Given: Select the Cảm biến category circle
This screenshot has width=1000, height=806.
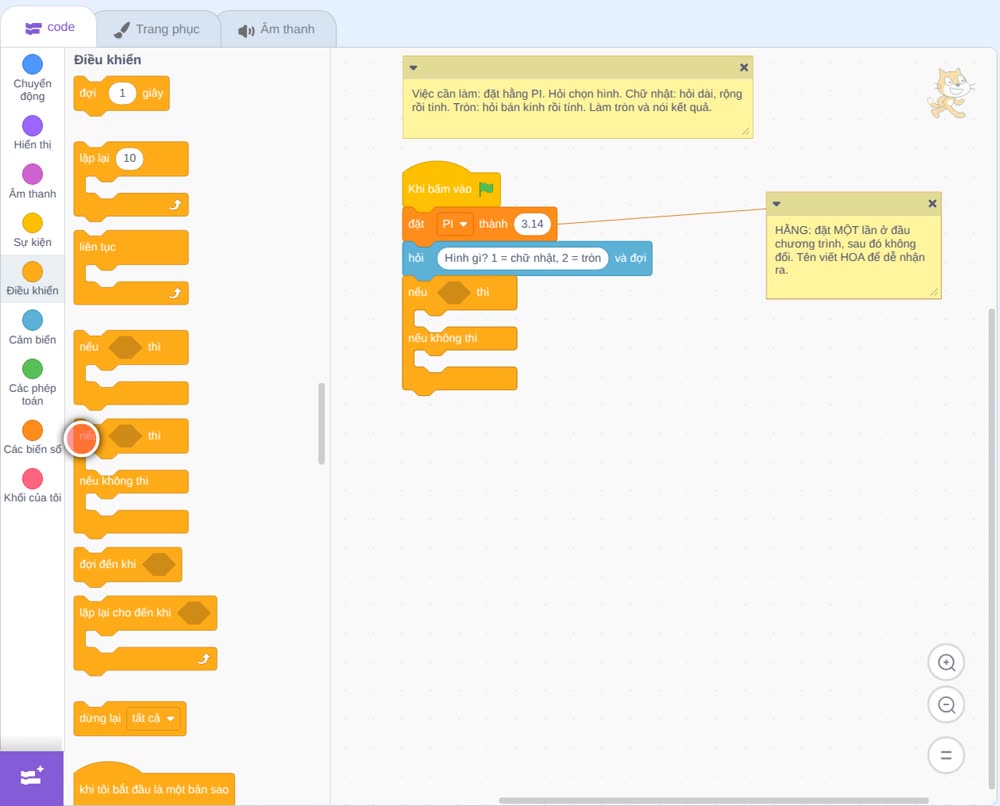Looking at the screenshot, I should point(33,320).
